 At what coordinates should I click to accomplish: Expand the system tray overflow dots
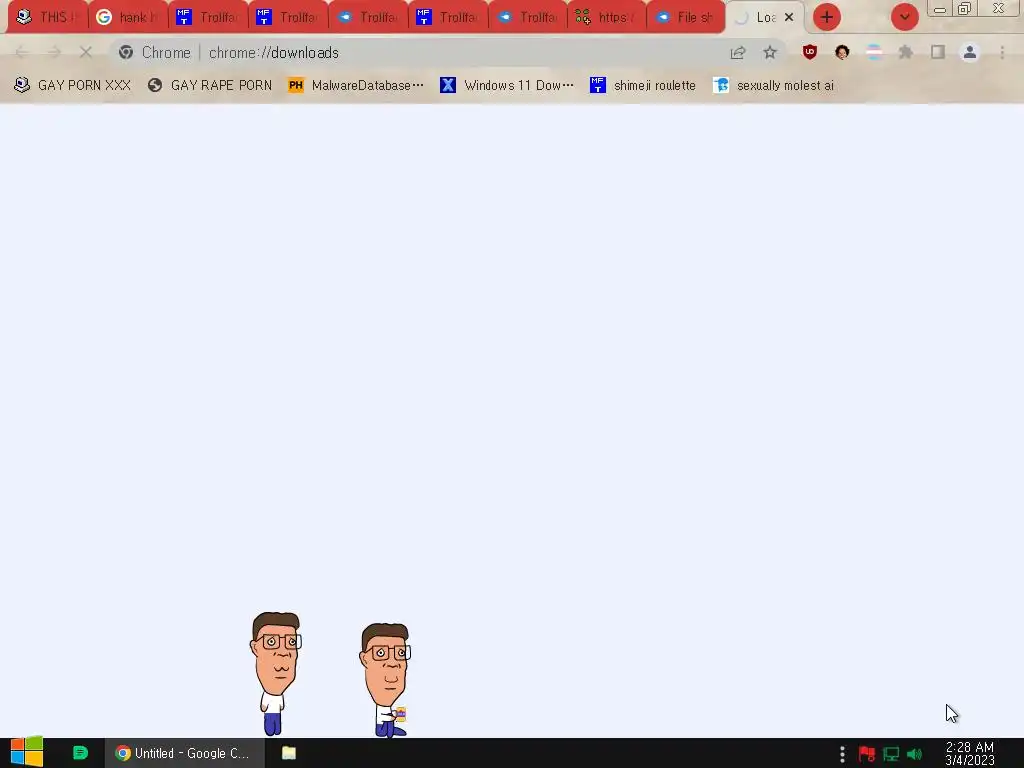pyautogui.click(x=842, y=754)
